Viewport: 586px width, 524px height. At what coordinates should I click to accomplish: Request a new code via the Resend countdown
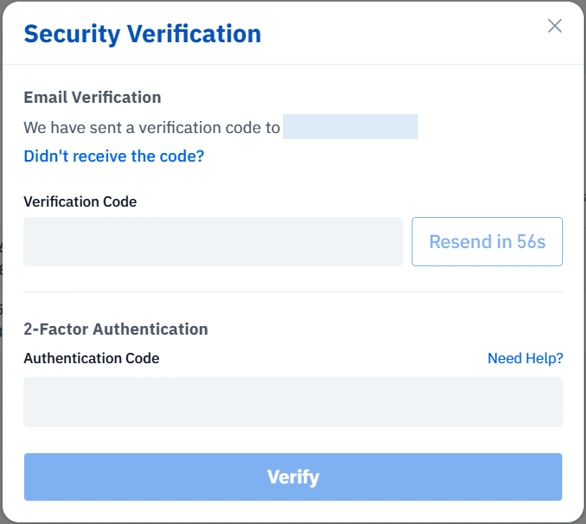[x=487, y=241]
